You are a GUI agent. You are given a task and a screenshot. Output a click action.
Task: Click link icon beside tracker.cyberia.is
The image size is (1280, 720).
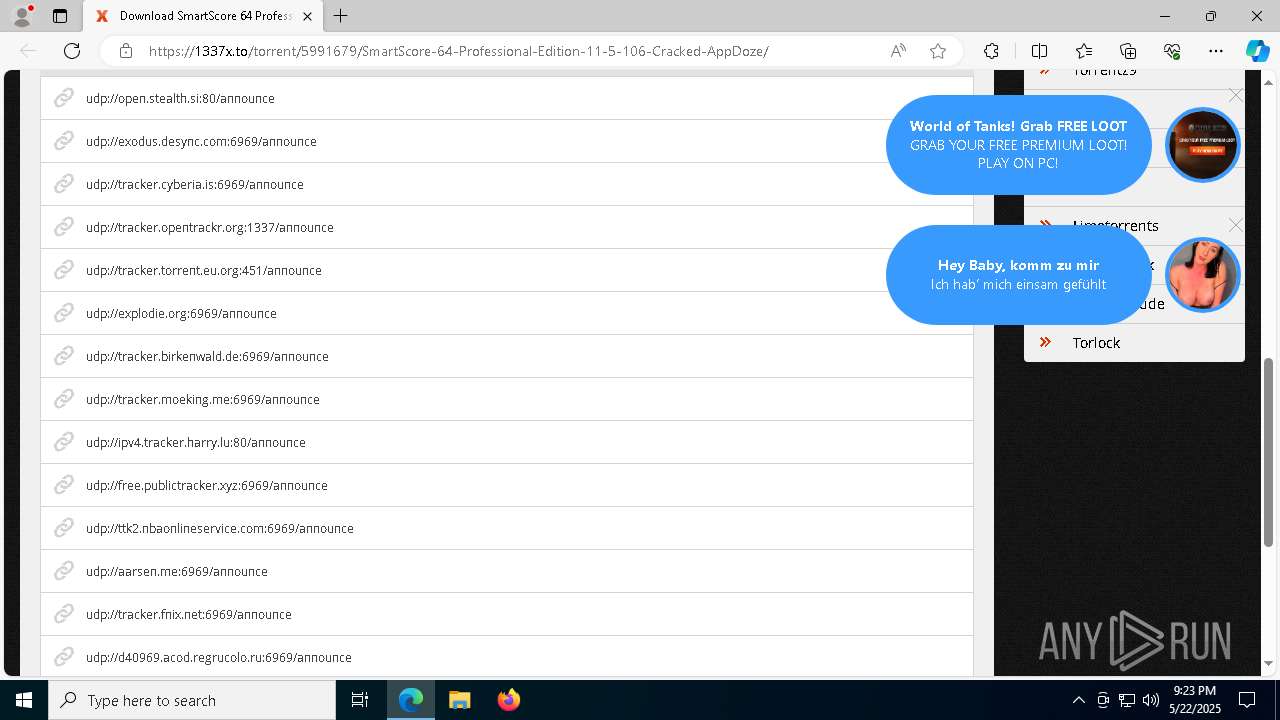click(x=64, y=184)
